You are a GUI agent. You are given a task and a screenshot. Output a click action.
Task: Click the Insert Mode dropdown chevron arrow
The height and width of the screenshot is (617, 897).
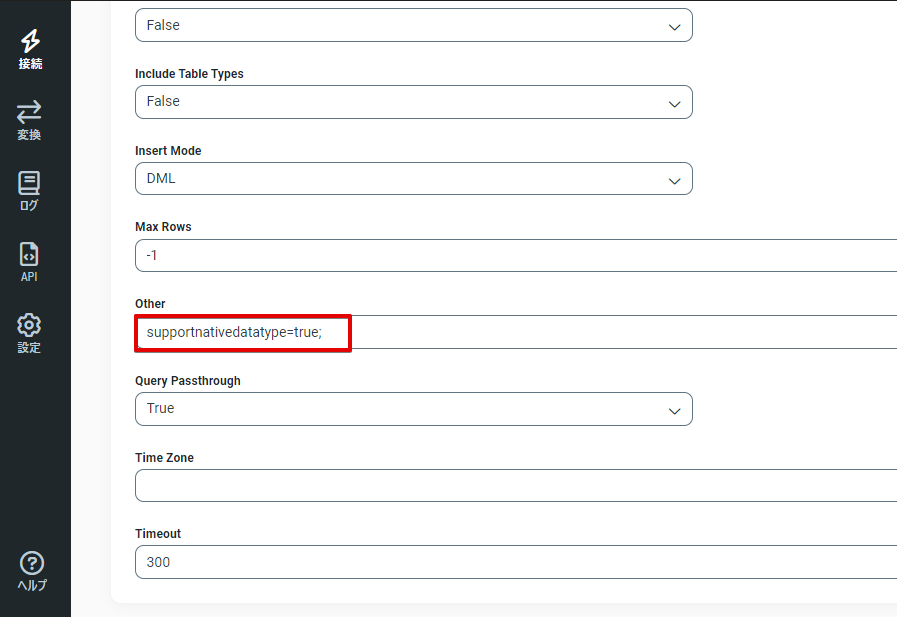point(674,180)
